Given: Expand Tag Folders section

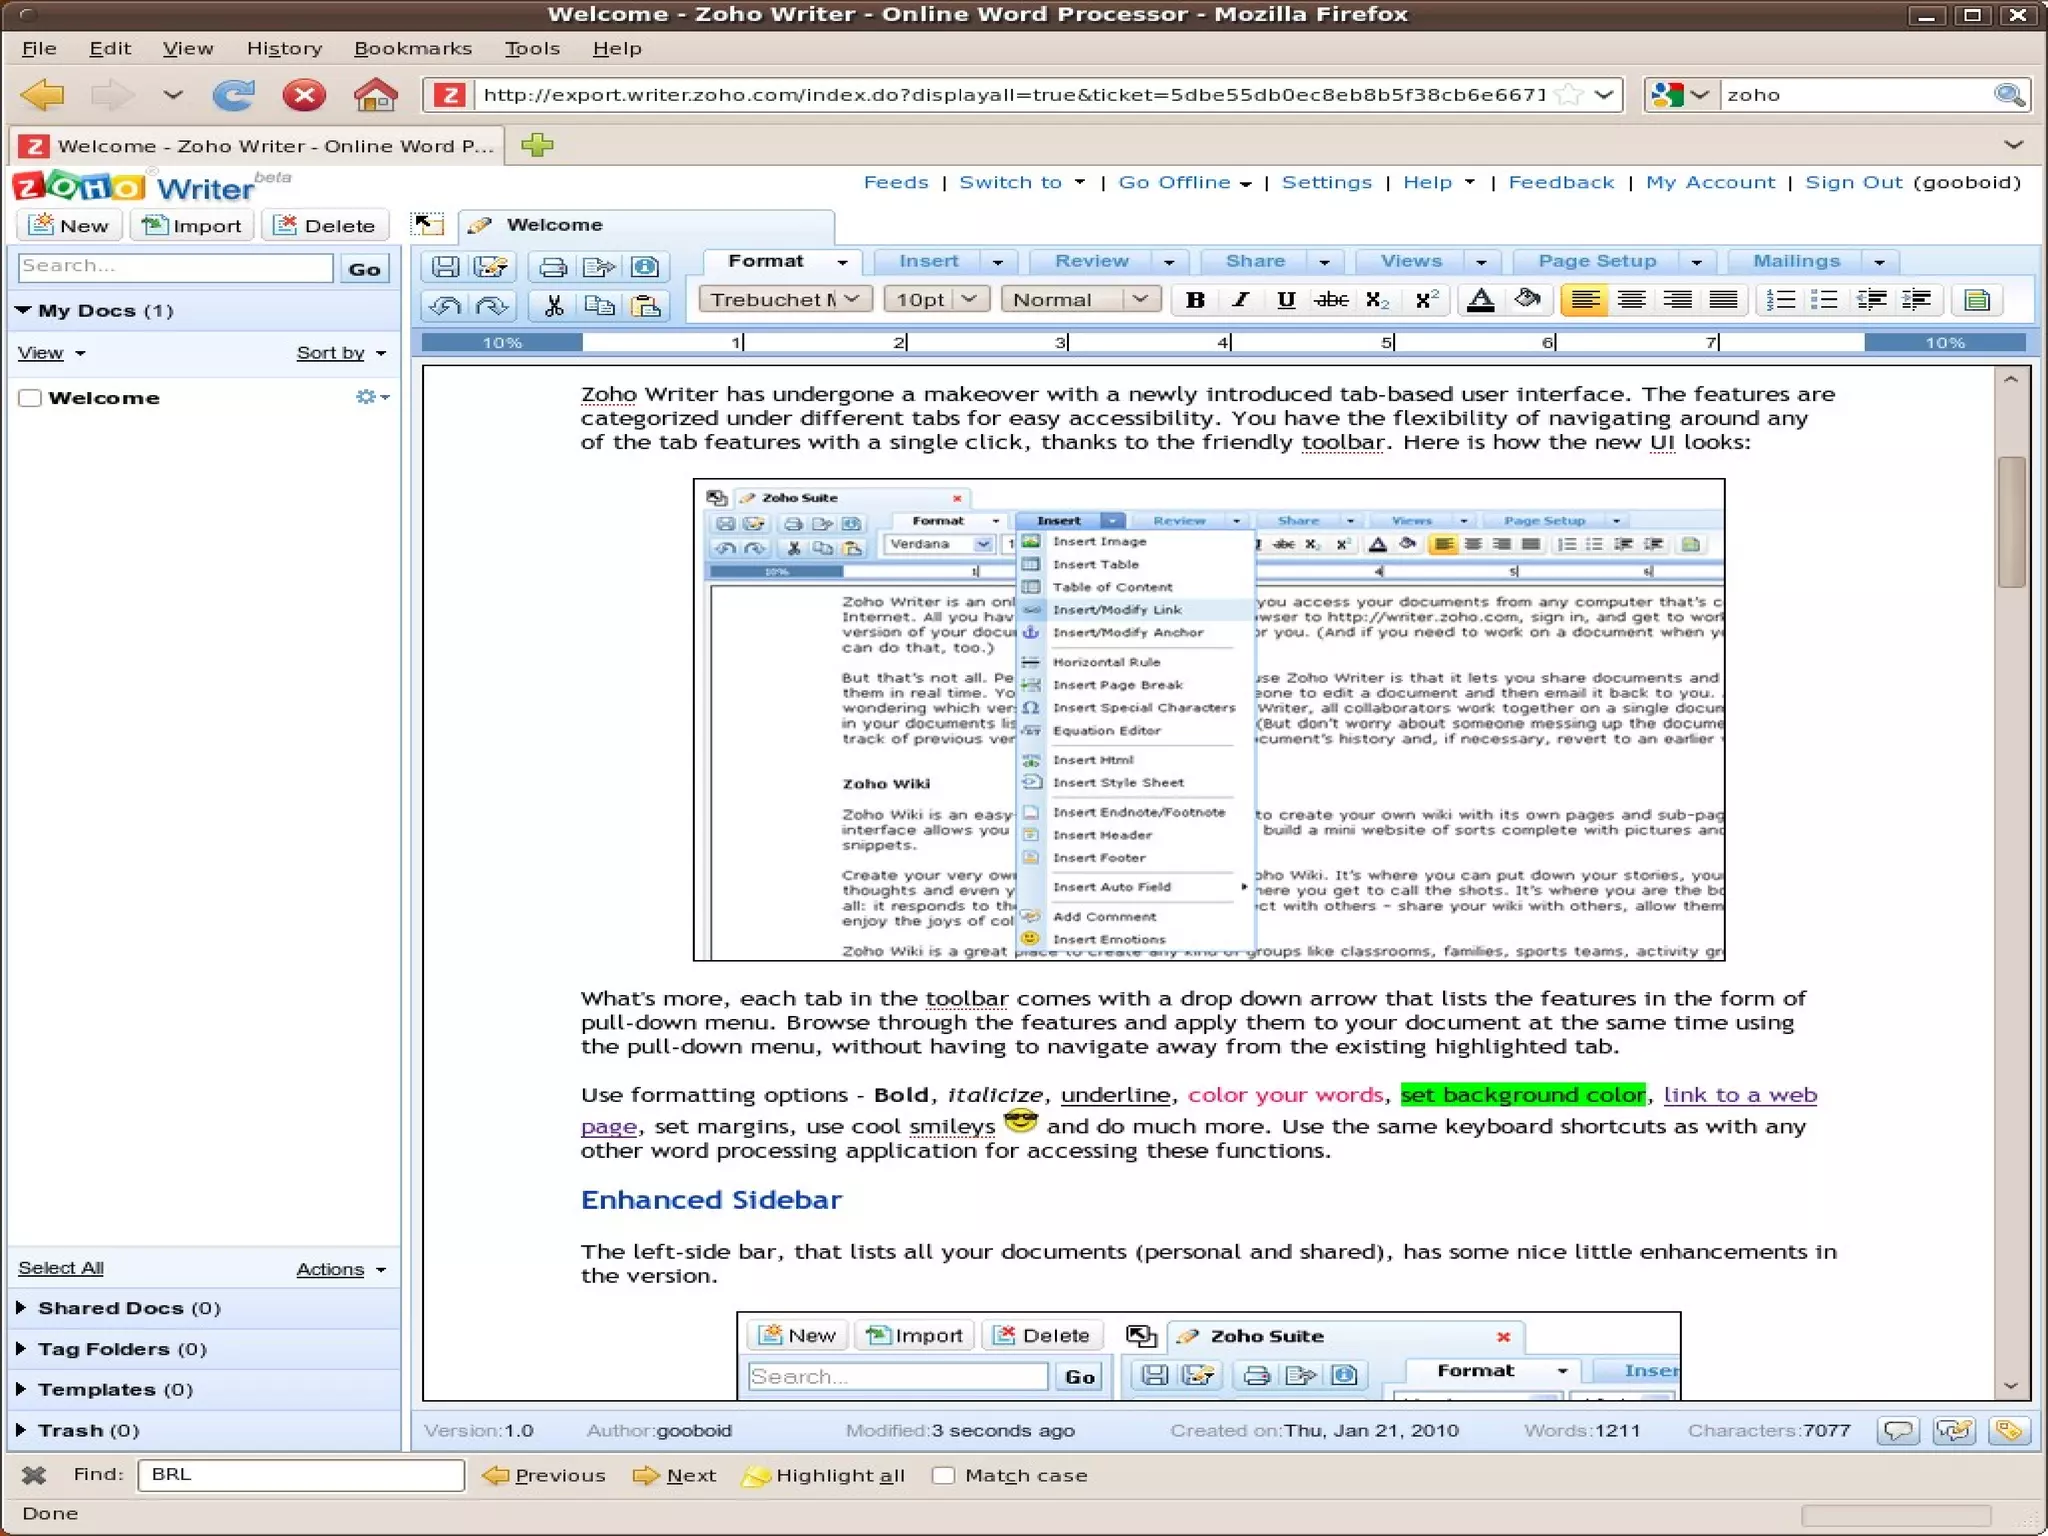Looking at the screenshot, I should [x=21, y=1349].
